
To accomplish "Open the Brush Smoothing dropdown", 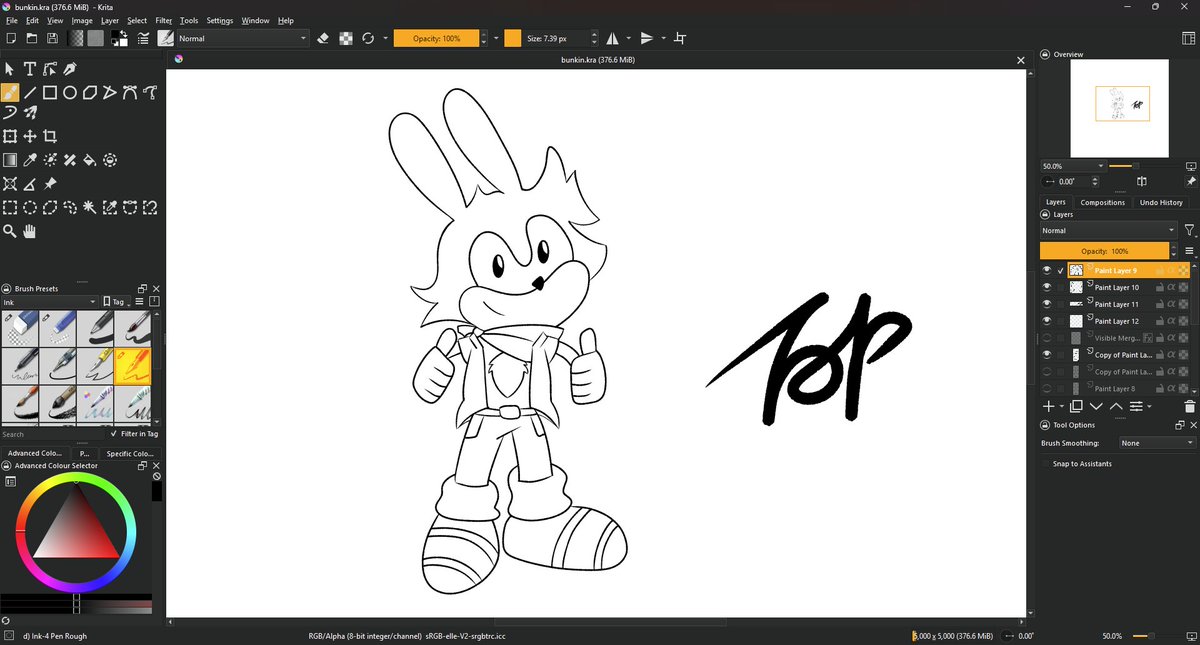I will (1157, 443).
